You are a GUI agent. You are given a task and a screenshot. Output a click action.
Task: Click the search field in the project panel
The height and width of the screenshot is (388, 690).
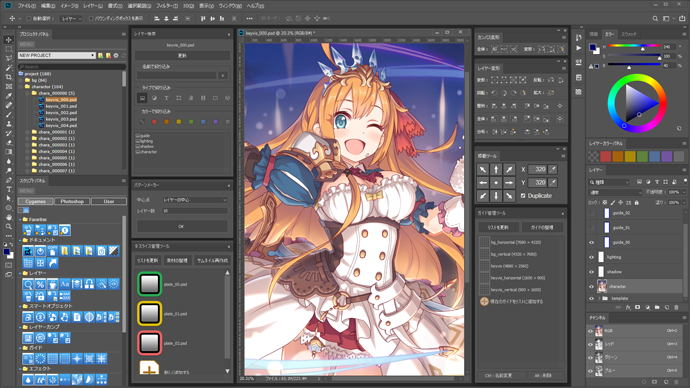[71, 67]
